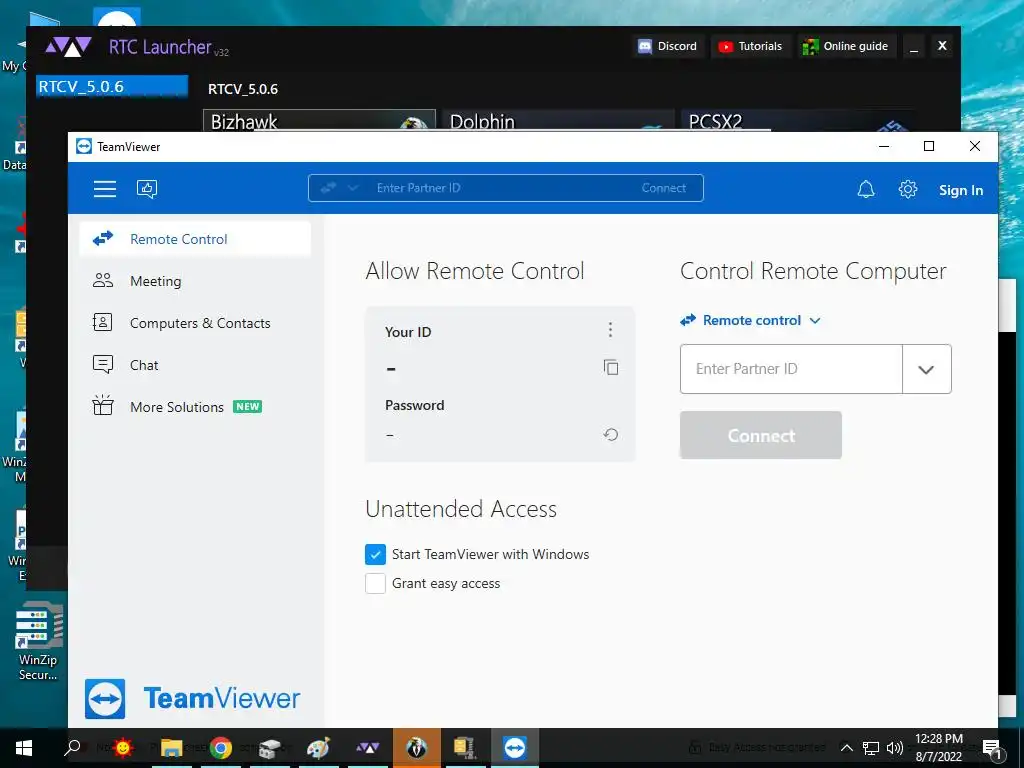Click the PCSX2 card in RTC Launcher
This screenshot has height=768, width=1024.
coord(797,121)
